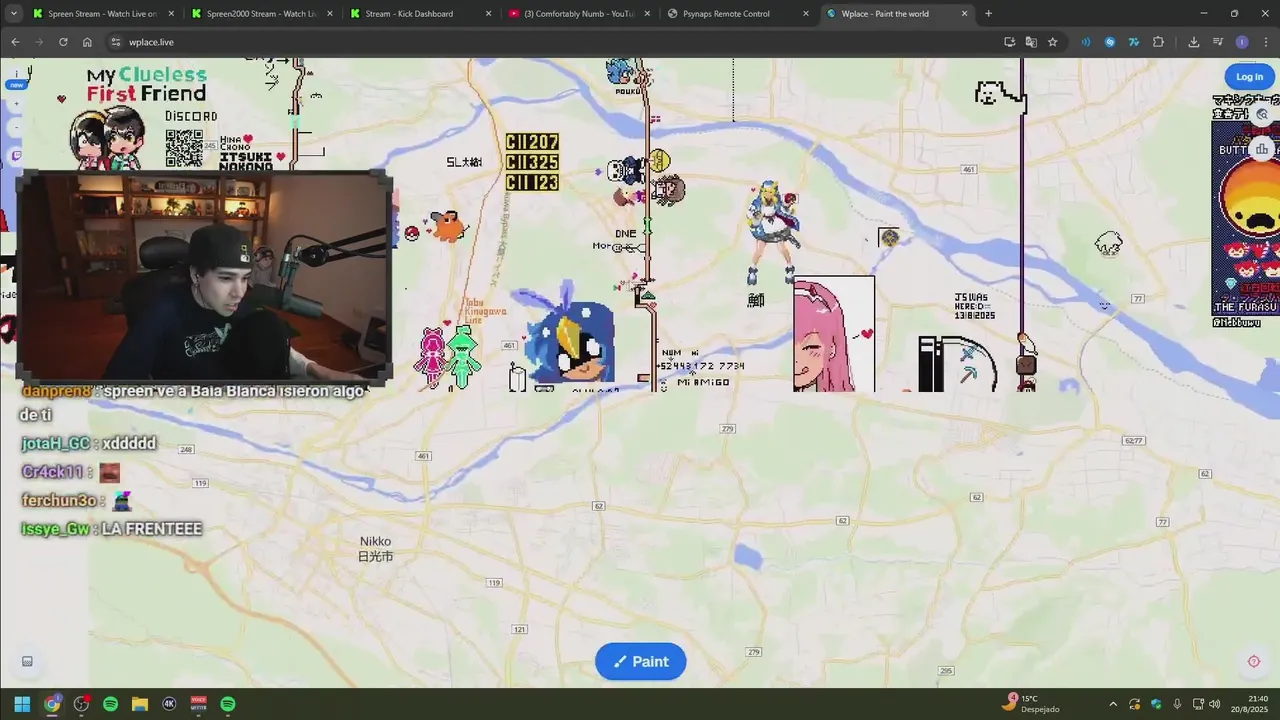The height and width of the screenshot is (720, 1280).
Task: Open a new browser tab
Action: point(988,14)
